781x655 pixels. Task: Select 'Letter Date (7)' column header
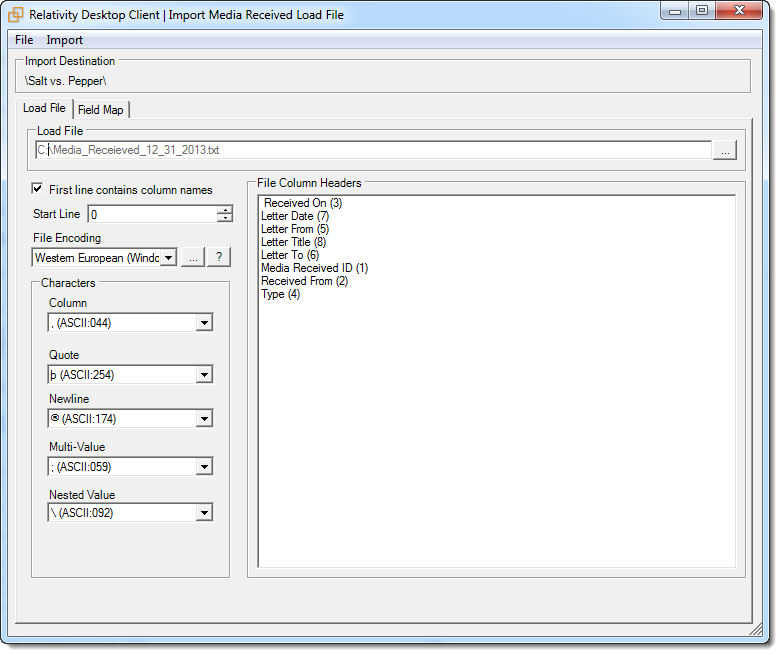point(295,216)
